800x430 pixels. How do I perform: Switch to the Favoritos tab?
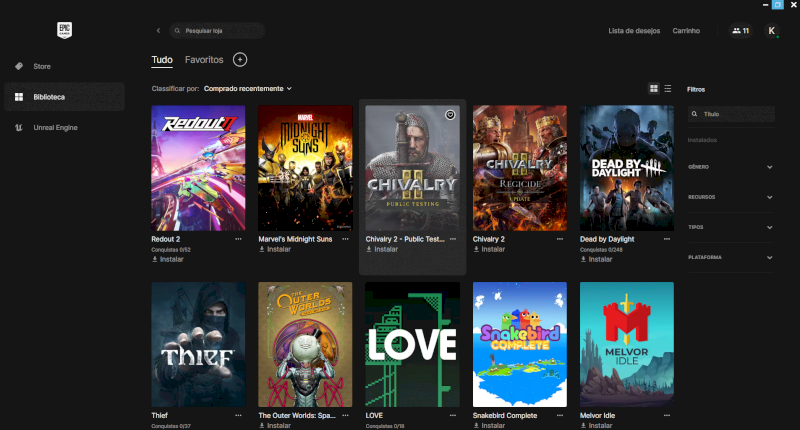click(x=204, y=60)
